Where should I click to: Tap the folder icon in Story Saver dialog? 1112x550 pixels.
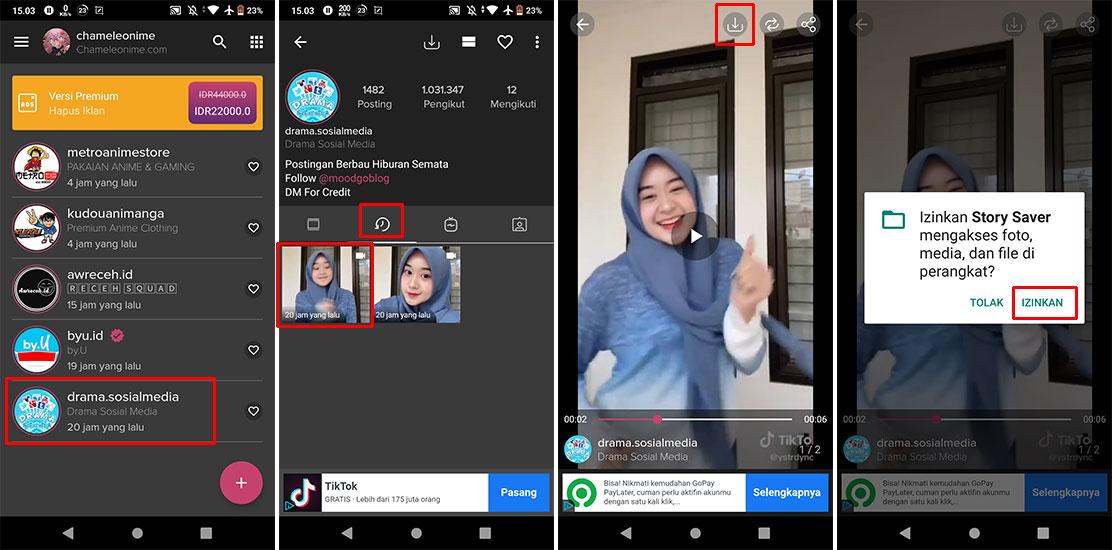894,219
